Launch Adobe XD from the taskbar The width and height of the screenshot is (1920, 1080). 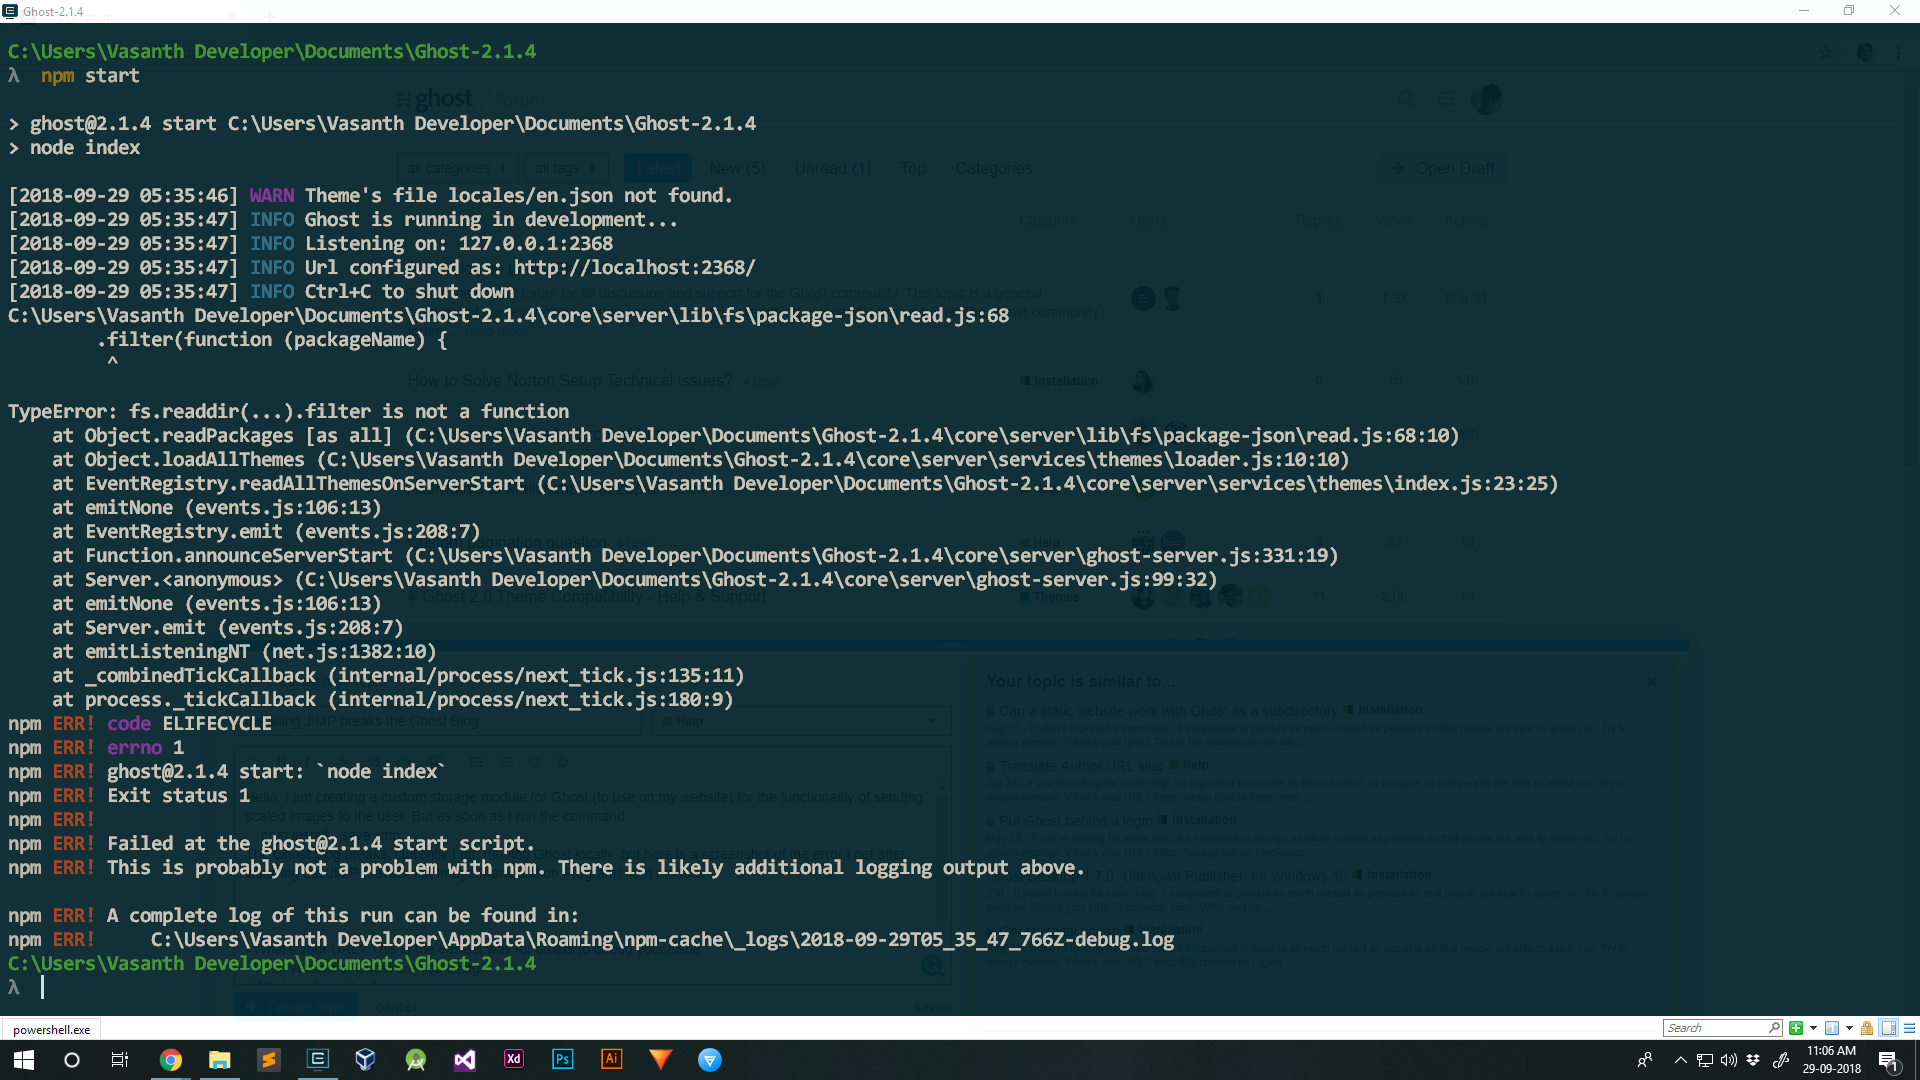click(x=513, y=1060)
